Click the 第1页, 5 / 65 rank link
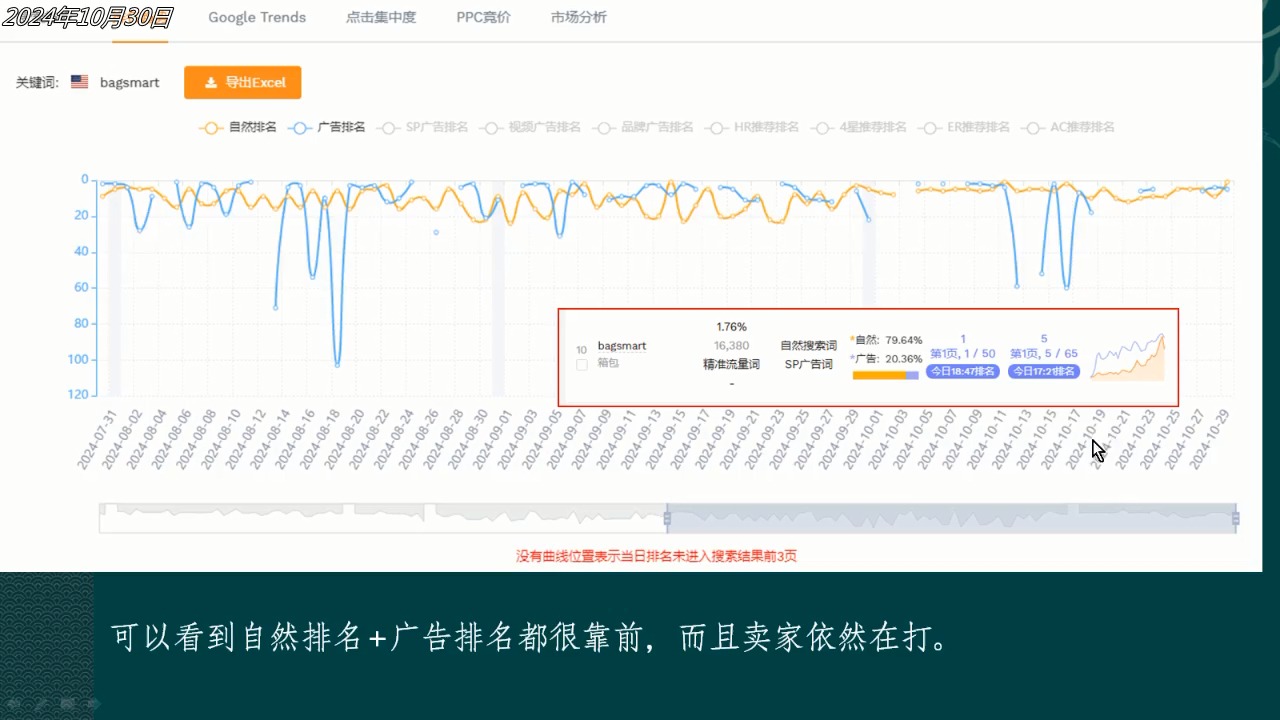This screenshot has height=720, width=1280. pyautogui.click(x=1044, y=353)
